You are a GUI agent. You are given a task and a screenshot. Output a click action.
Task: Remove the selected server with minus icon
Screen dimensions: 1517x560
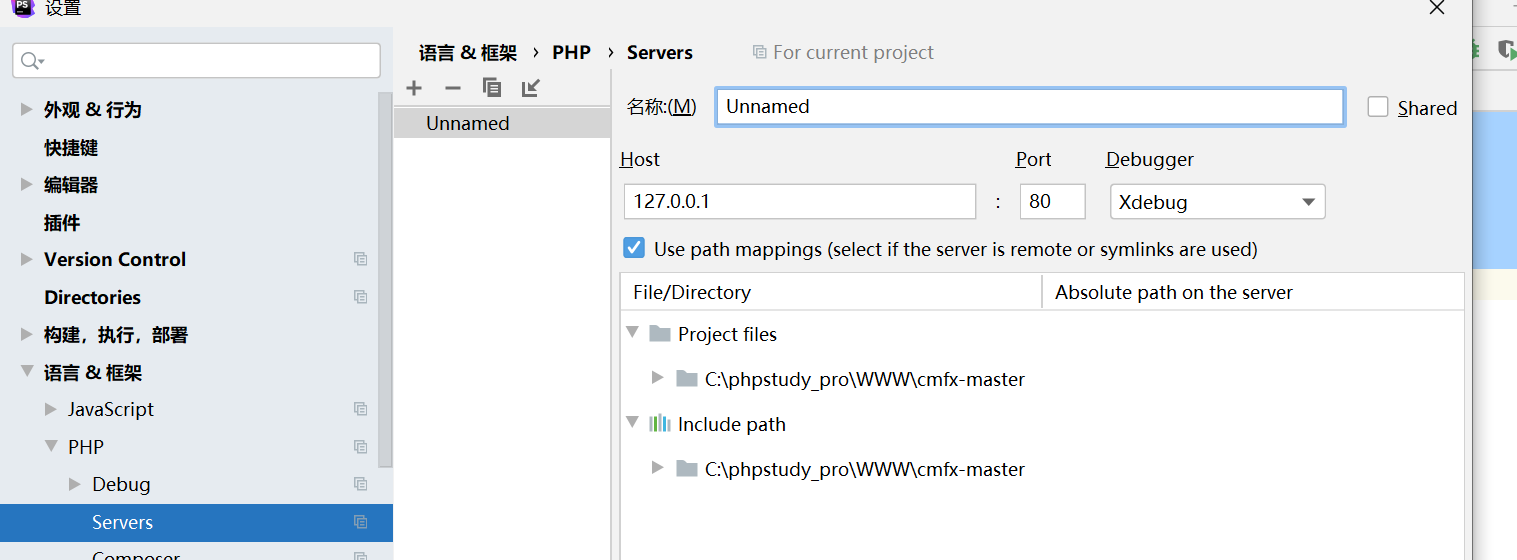coord(452,88)
